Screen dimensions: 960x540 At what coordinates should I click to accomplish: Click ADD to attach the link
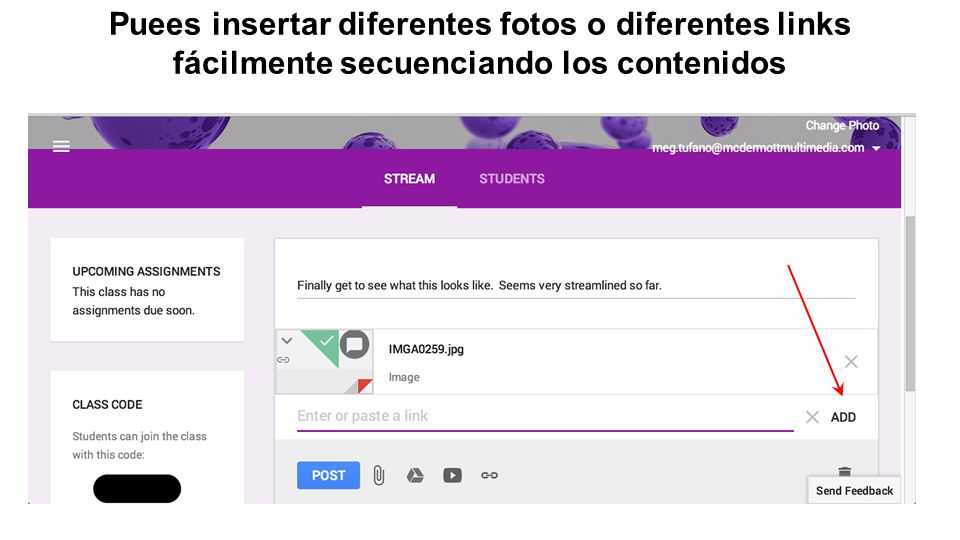tap(843, 417)
